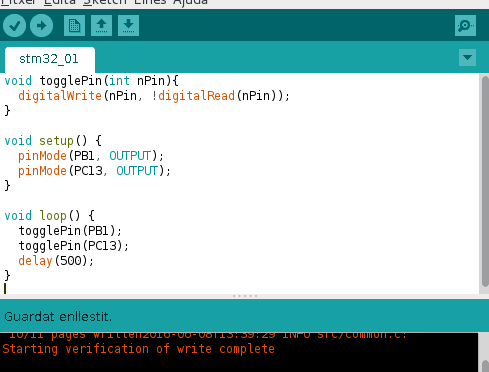Open the Eines menu
The height and width of the screenshot is (372, 489).
[x=150, y=3]
